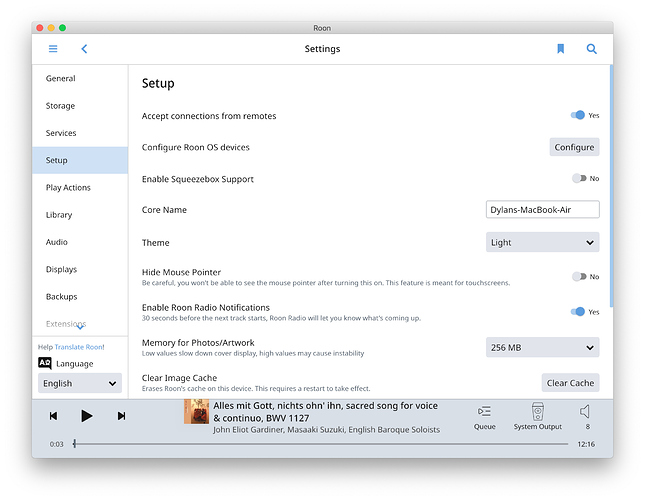The image size is (645, 500).
Task: Click the settings page vertical scrollbar
Action: pos(611,185)
